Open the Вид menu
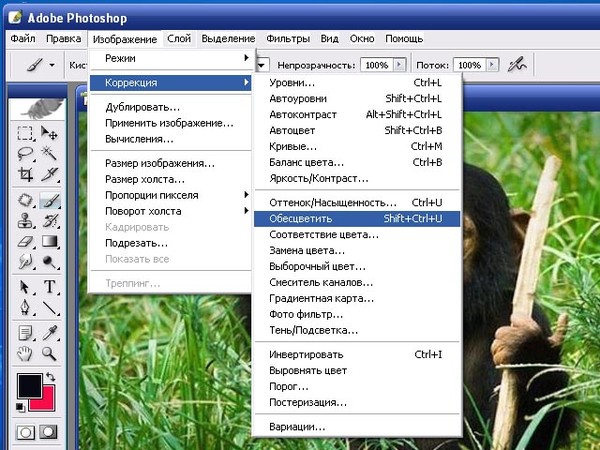Viewport: 600px width, 450px height. click(x=329, y=39)
